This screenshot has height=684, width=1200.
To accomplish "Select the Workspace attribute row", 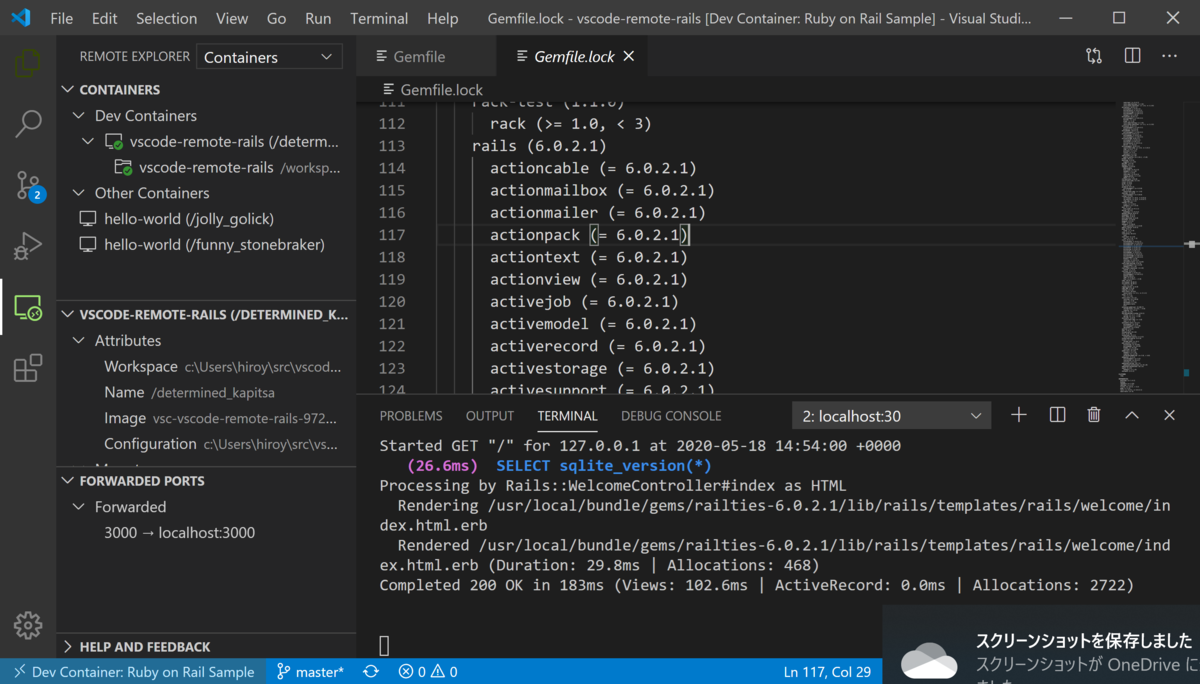I will 206,367.
